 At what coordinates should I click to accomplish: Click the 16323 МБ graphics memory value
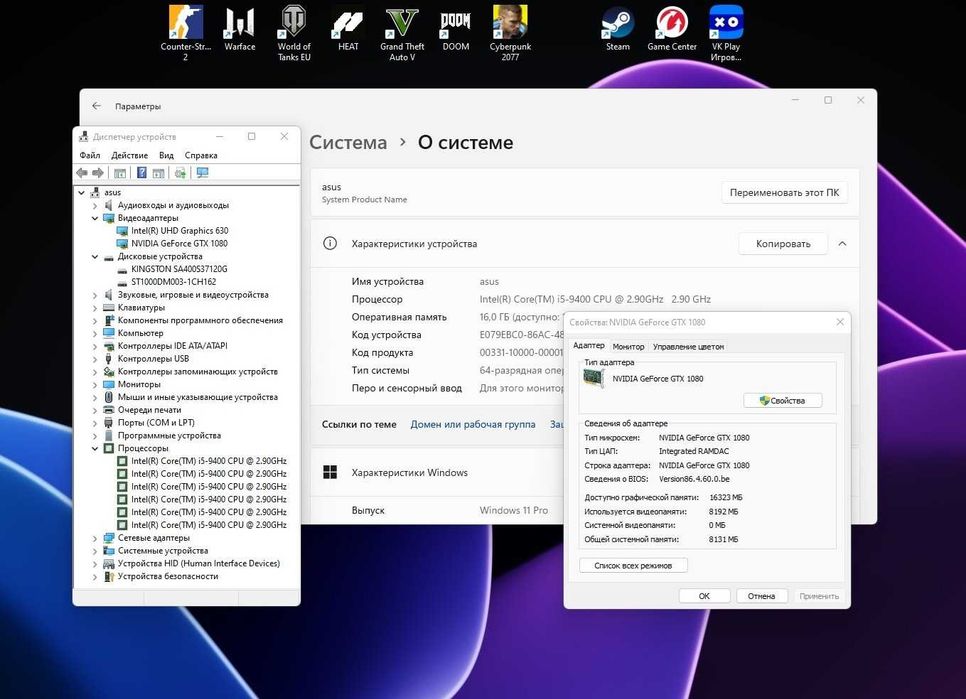[x=726, y=498]
